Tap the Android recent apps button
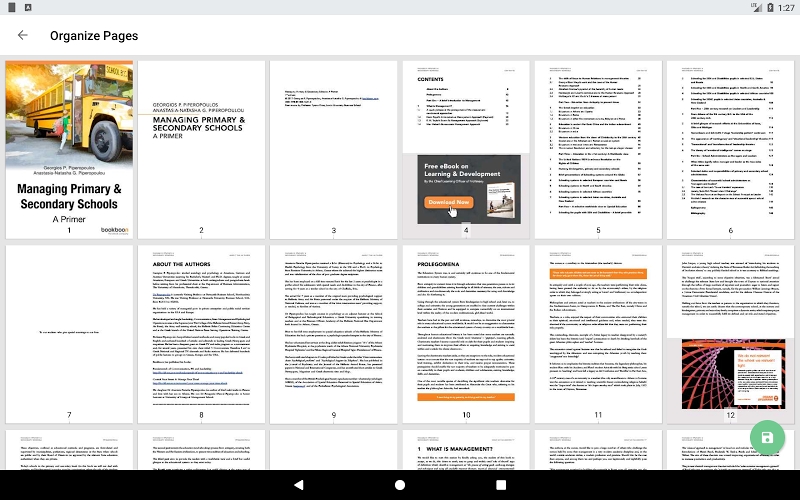800x500 pixels. pyautogui.click(x=501, y=485)
